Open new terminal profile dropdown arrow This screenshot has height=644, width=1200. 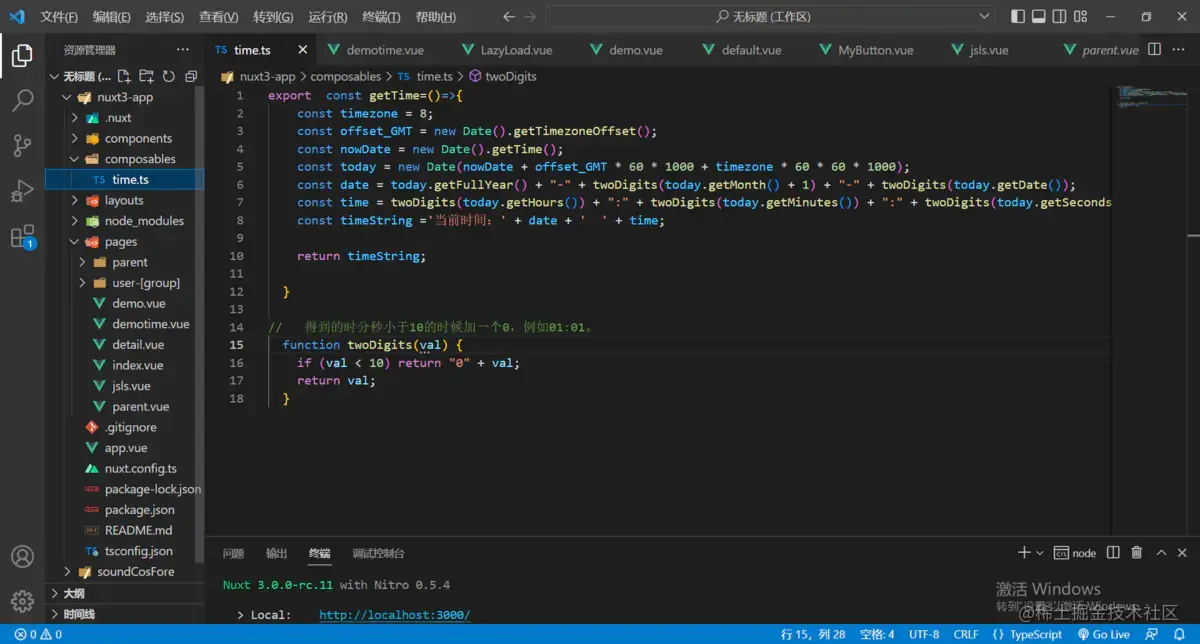point(1040,552)
